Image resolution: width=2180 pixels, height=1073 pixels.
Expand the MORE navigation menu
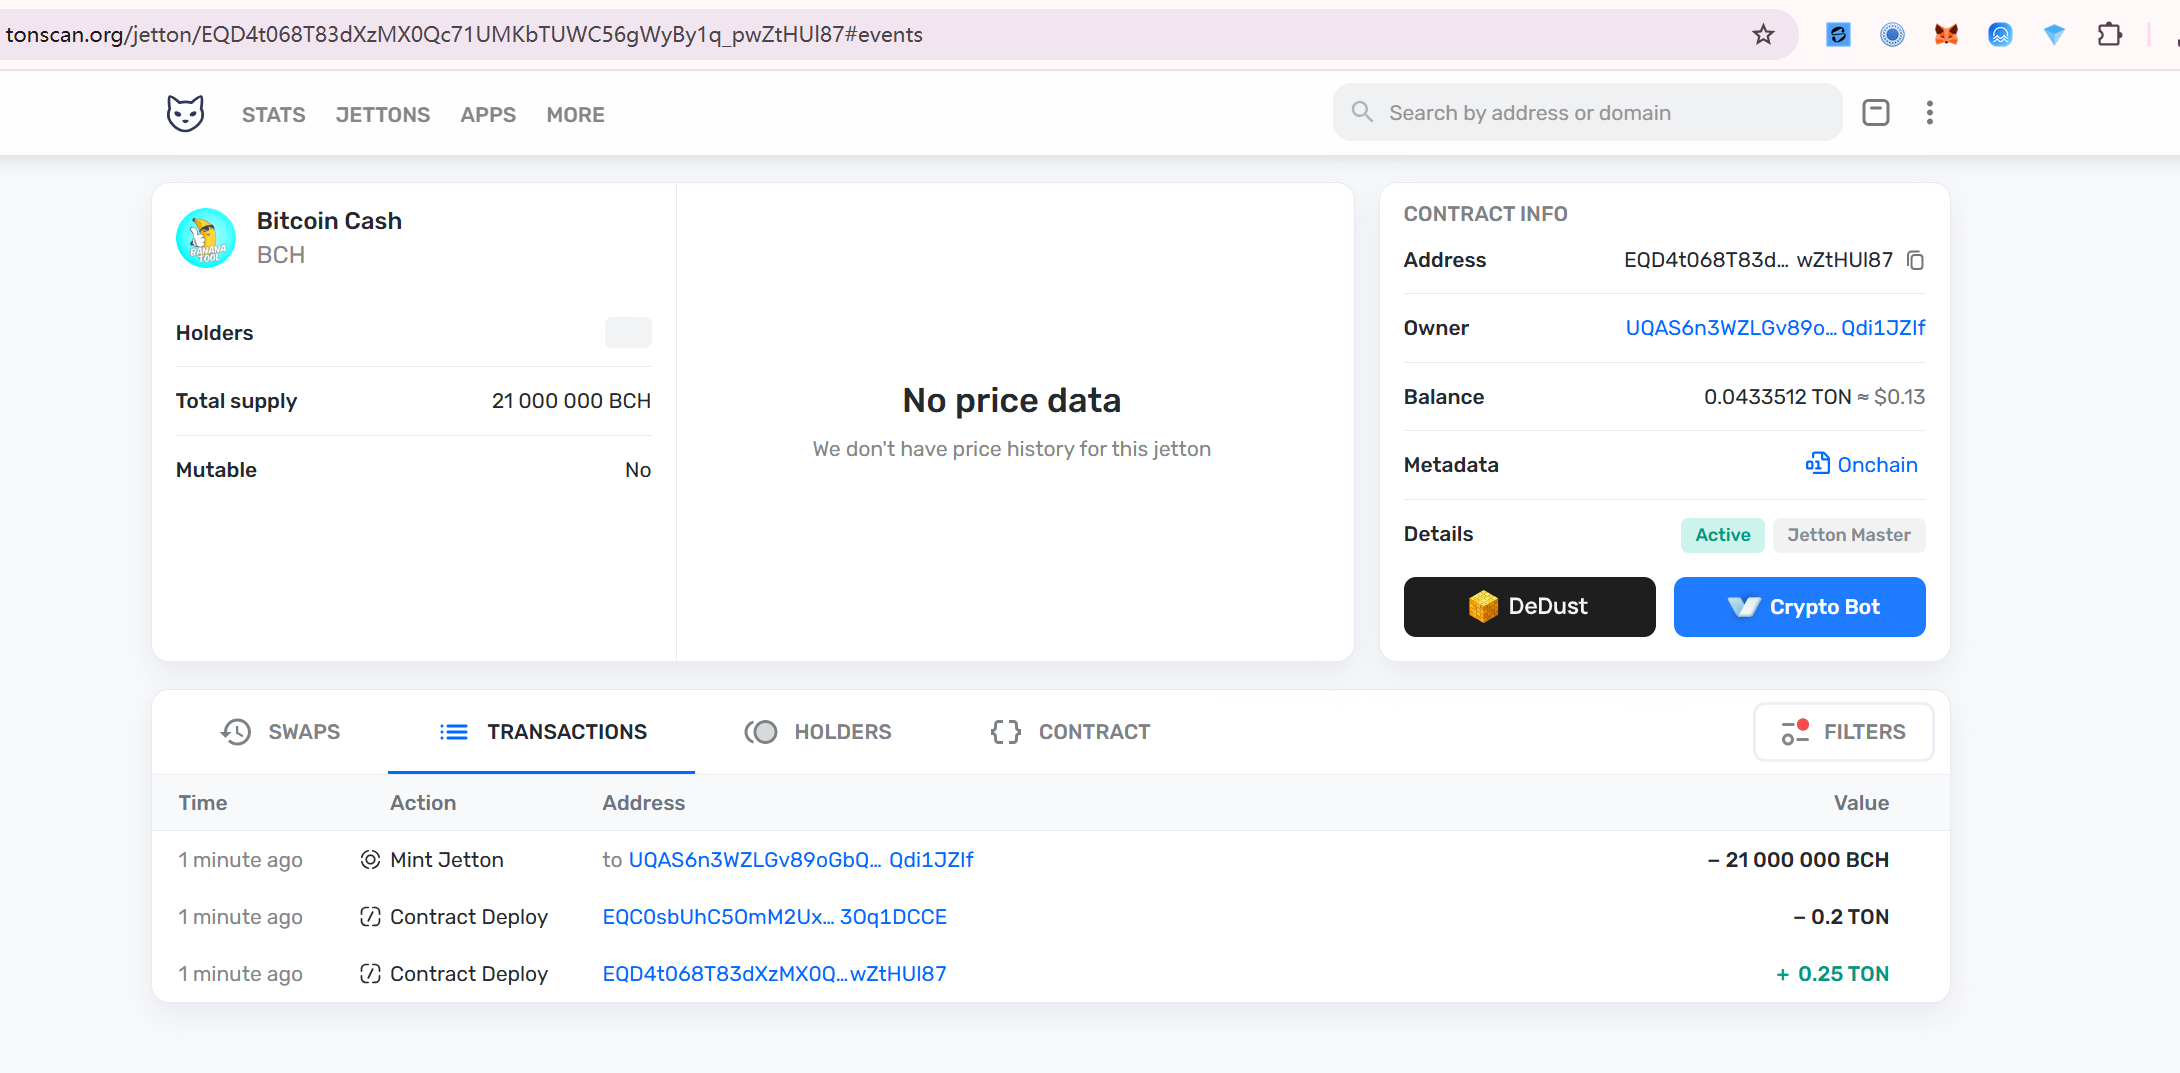[x=575, y=115]
